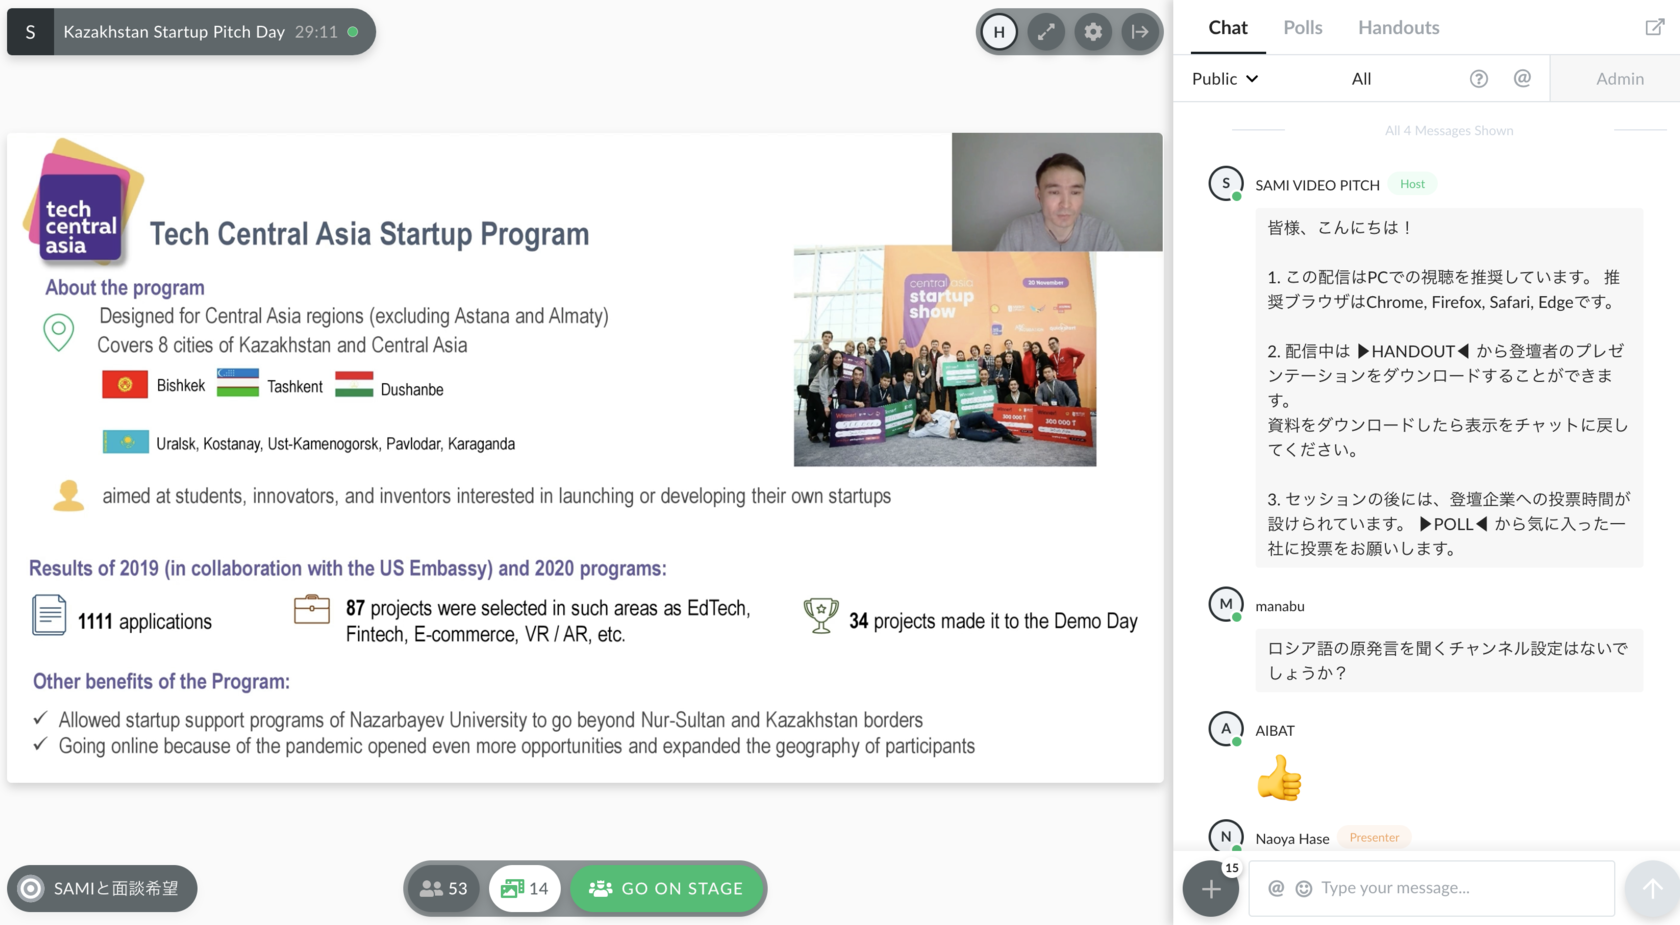Select the All chat filter
1680x925 pixels.
click(1362, 79)
